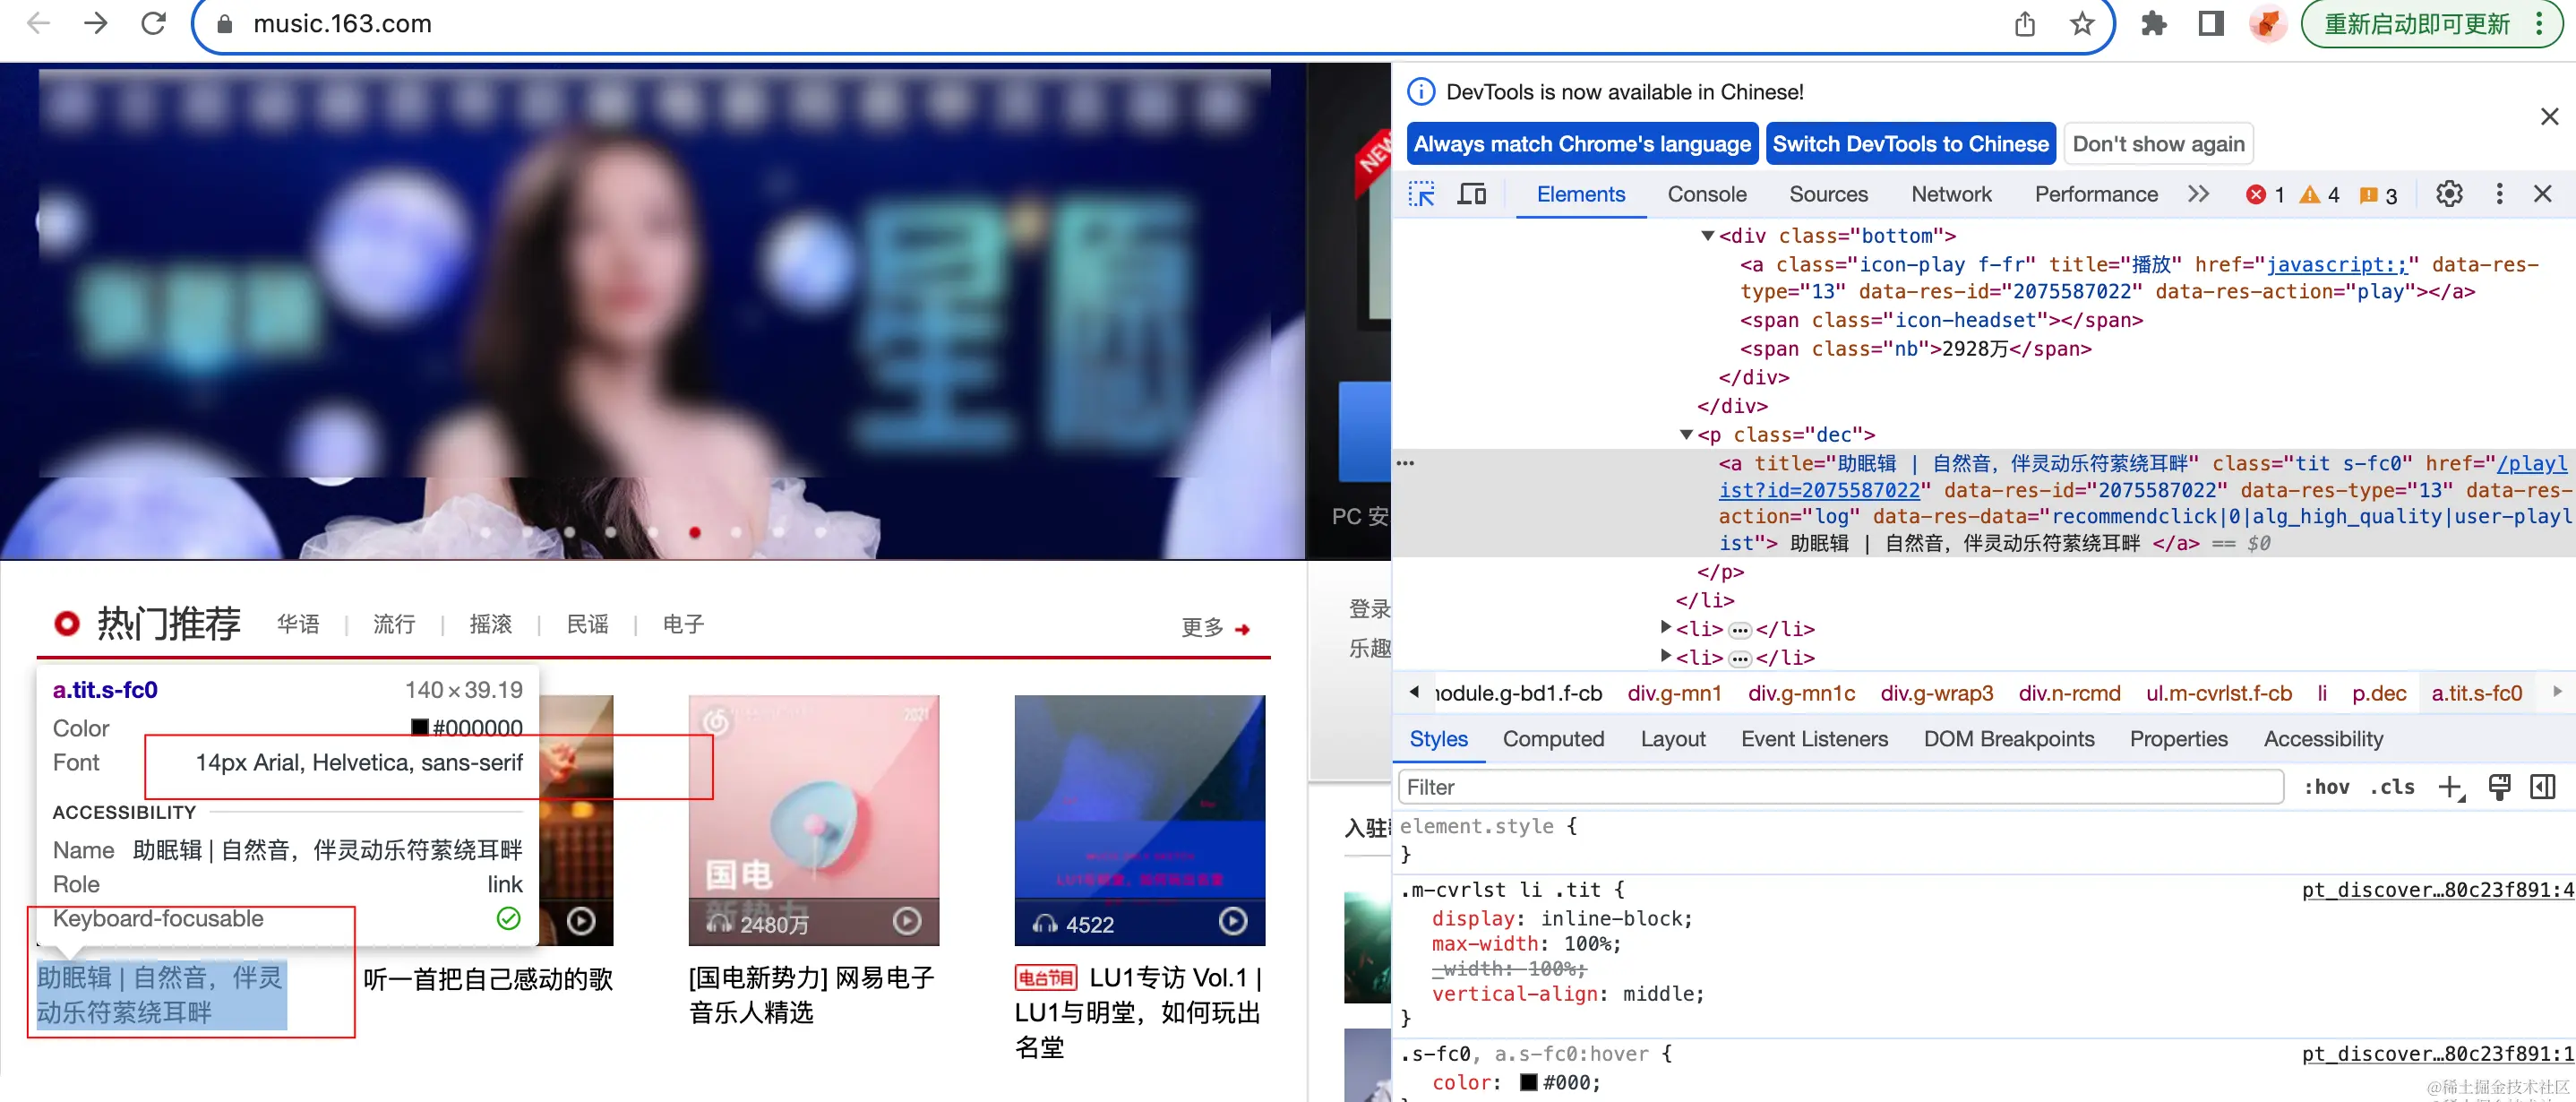2576x1102 pixels.
Task: Click the 重新启动即可更新 update button
Action: pos(2416,23)
